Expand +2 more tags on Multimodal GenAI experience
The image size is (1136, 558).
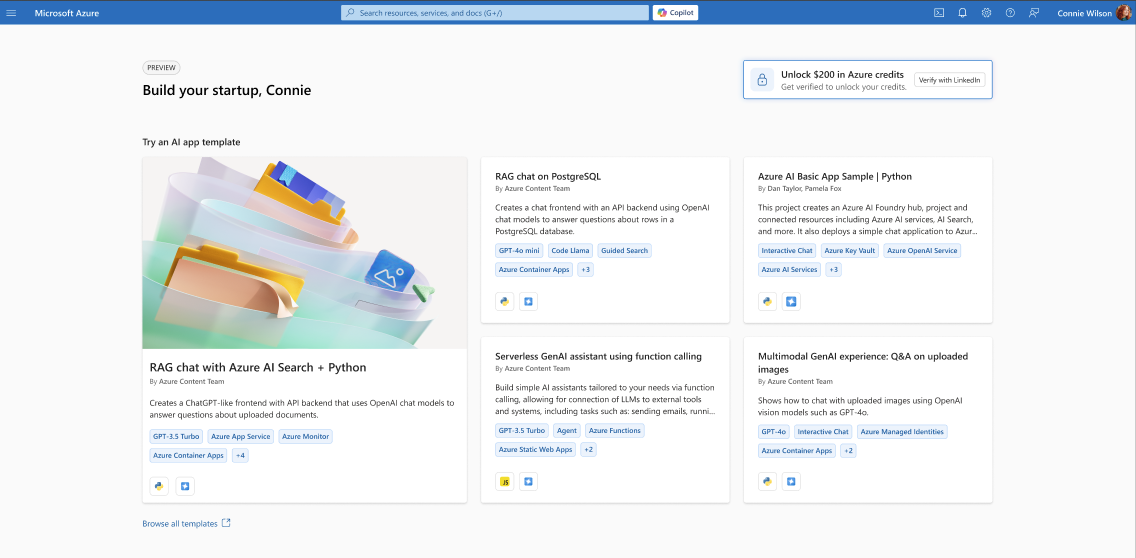pos(848,451)
